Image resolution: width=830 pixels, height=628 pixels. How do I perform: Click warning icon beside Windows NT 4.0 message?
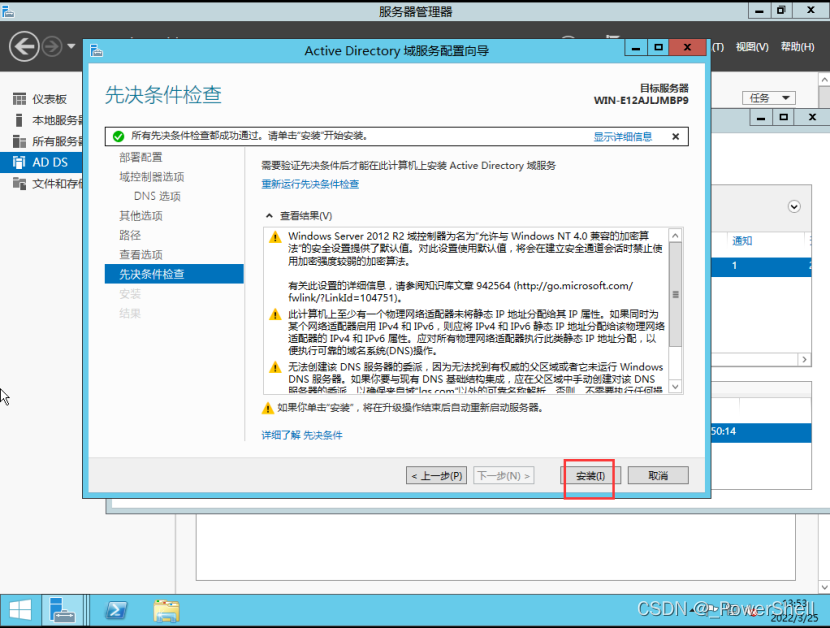[x=275, y=237]
